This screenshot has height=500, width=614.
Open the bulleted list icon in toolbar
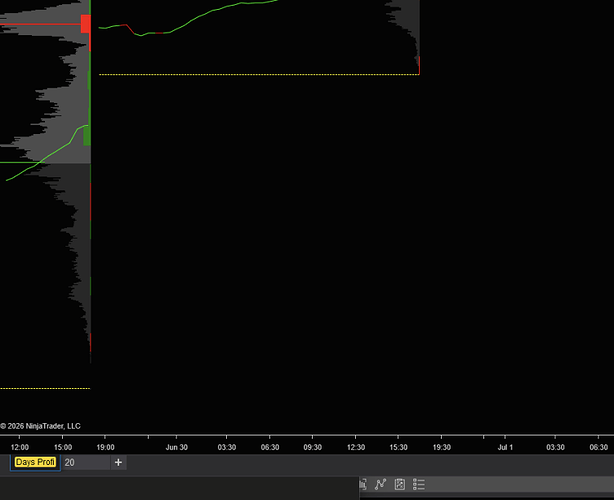pos(419,484)
